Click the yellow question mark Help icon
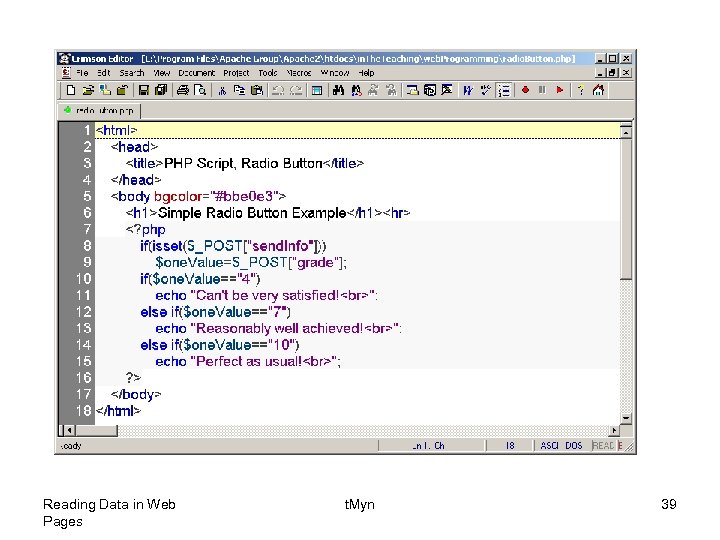Image resolution: width=720 pixels, height=540 pixels. tap(581, 90)
